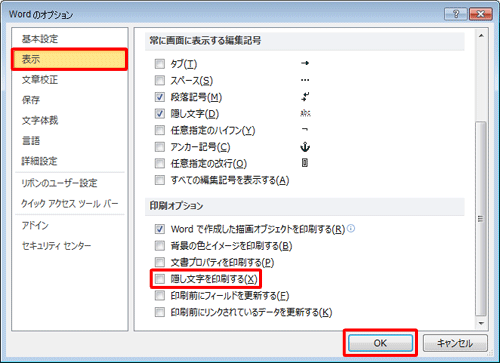Image resolution: width=500 pixels, height=363 pixels.
Task: Check 任意指定の改行(O) option
Action: [160, 163]
